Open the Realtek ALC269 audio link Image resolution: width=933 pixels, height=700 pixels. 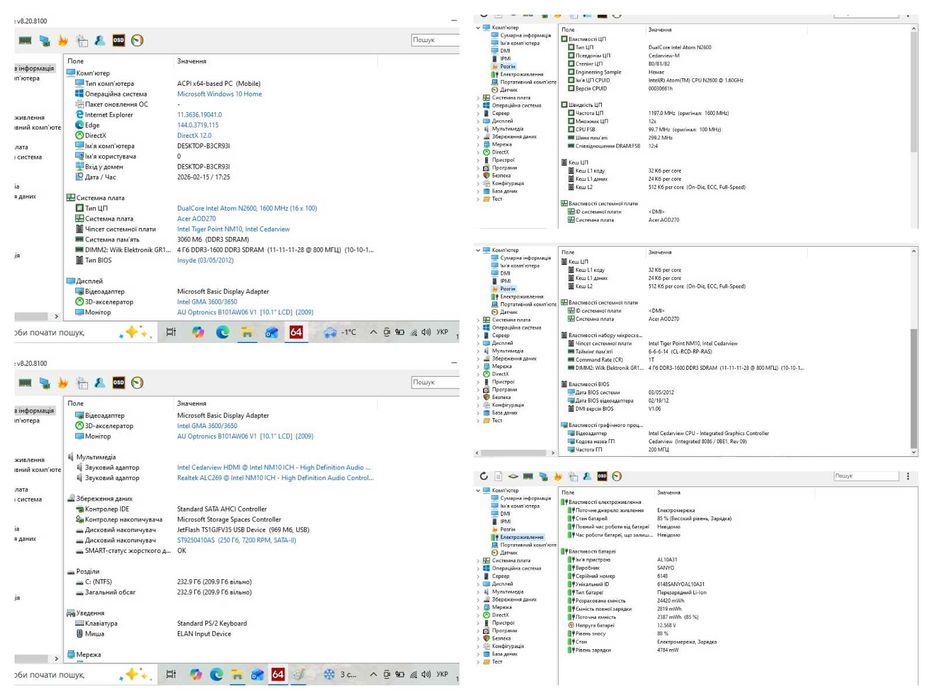pos(275,478)
